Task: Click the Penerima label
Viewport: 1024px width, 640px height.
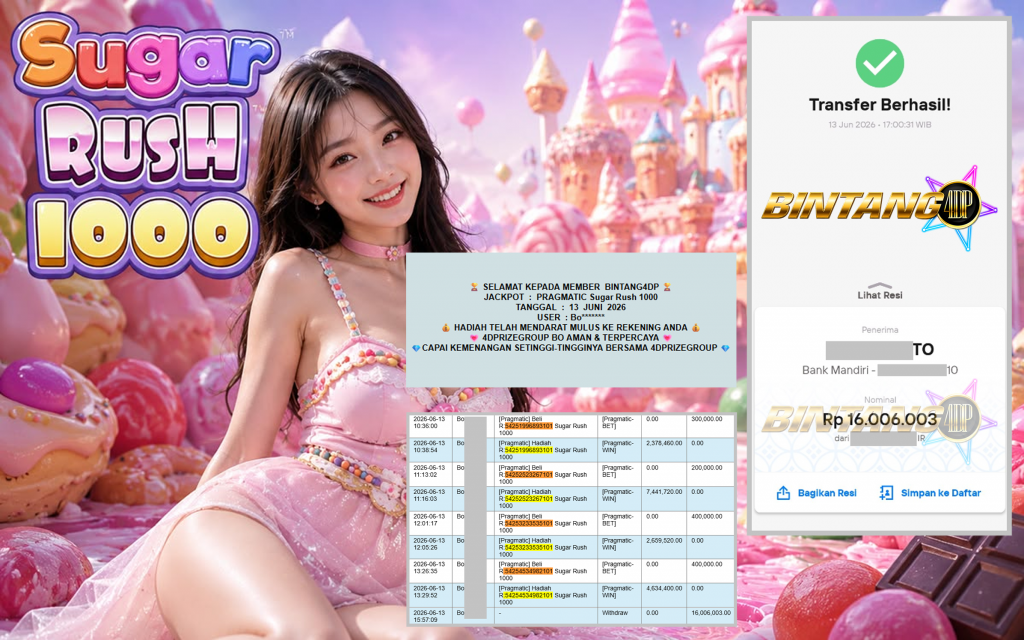Action: click(x=880, y=330)
